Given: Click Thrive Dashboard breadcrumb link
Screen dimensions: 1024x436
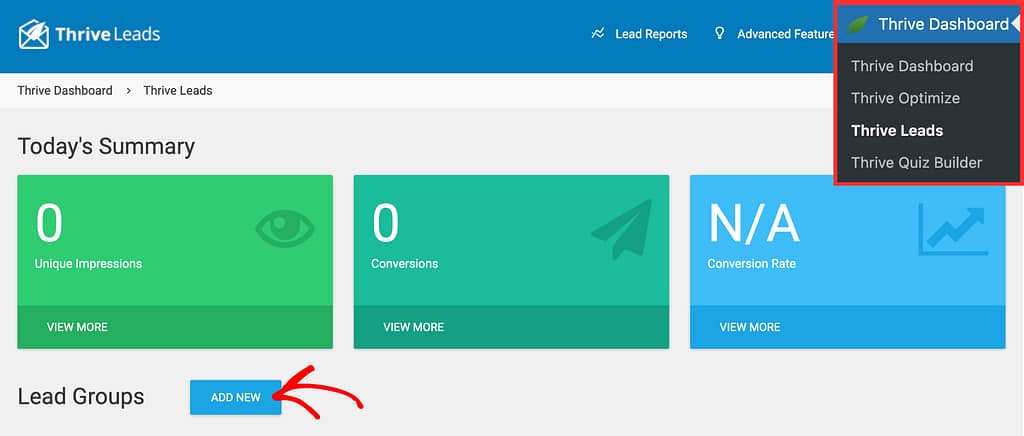Looking at the screenshot, I should click(65, 91).
